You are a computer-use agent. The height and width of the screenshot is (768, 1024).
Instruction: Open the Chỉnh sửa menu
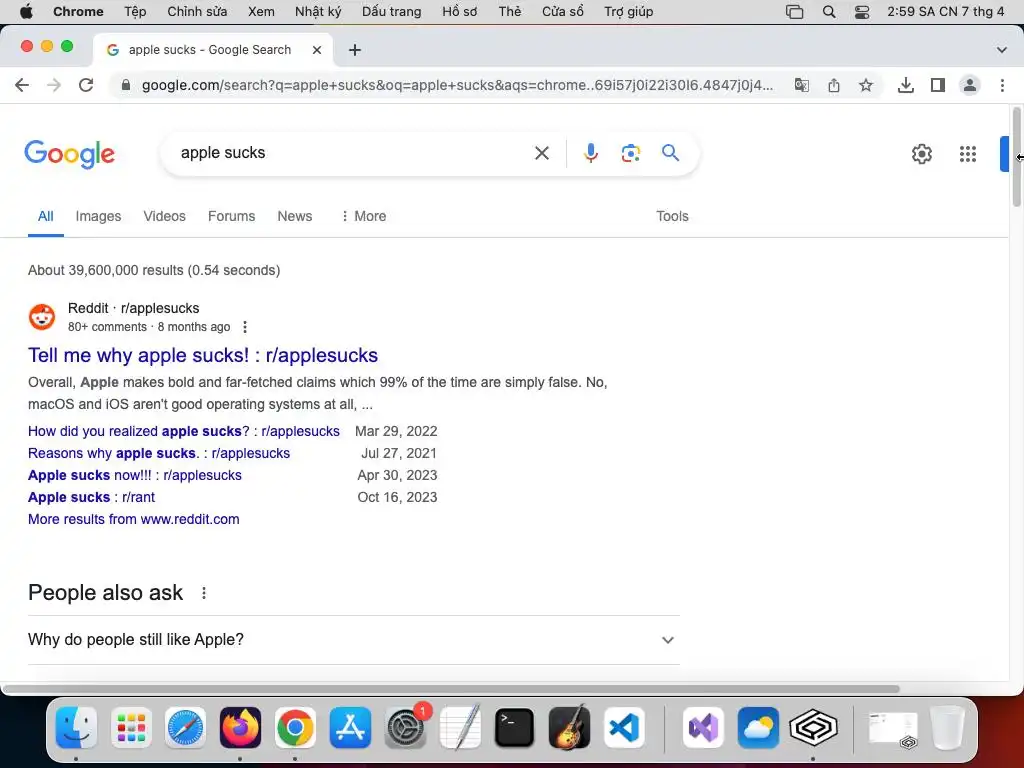coord(197,11)
